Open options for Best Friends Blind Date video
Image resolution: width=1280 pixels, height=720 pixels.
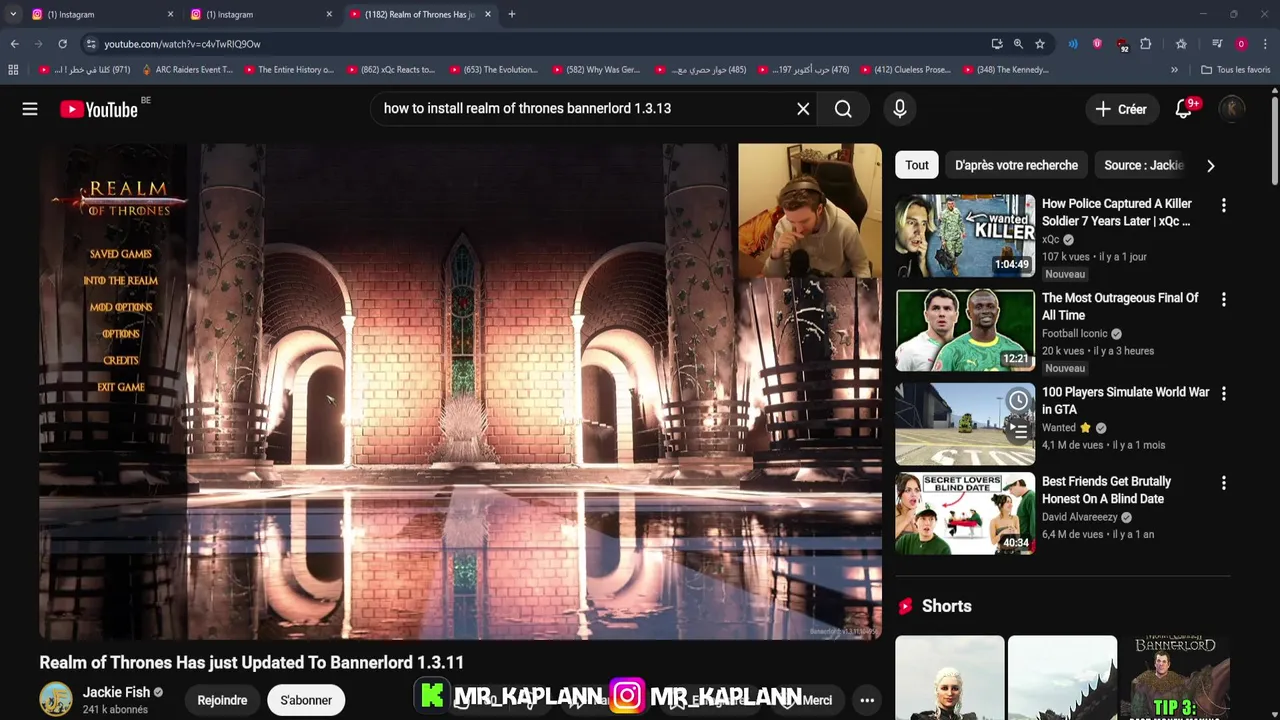click(x=1223, y=483)
